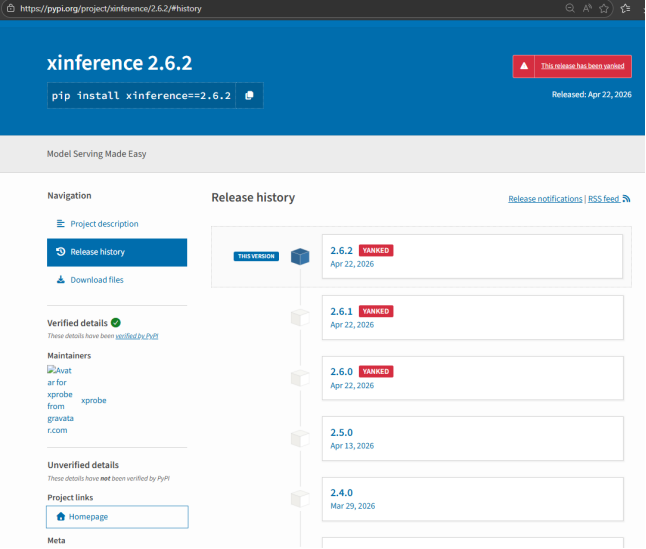Click the Project description list icon
646x549 pixels.
[x=61, y=224]
